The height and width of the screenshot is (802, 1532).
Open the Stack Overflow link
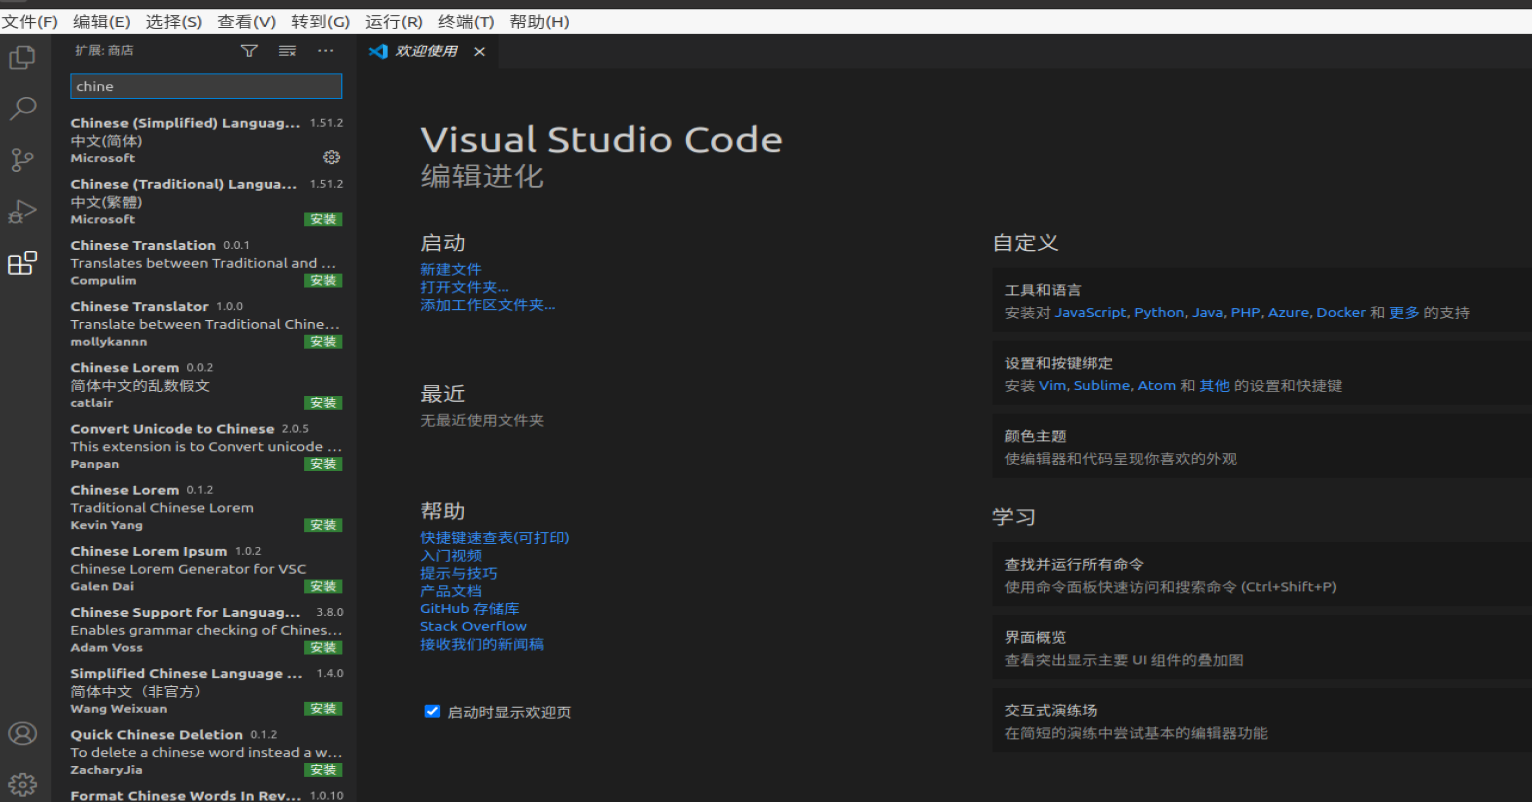pos(473,626)
